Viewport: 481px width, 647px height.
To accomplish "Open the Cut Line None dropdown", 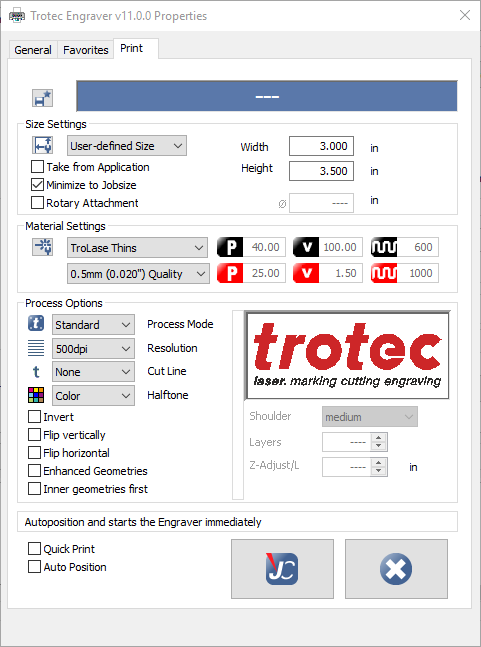I will pyautogui.click(x=93, y=372).
